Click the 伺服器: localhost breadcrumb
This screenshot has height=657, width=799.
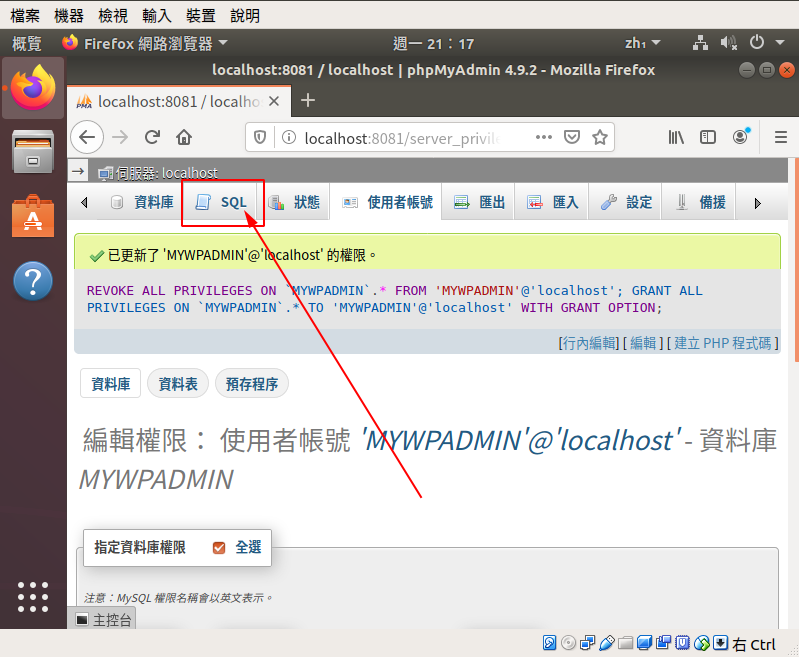158,173
